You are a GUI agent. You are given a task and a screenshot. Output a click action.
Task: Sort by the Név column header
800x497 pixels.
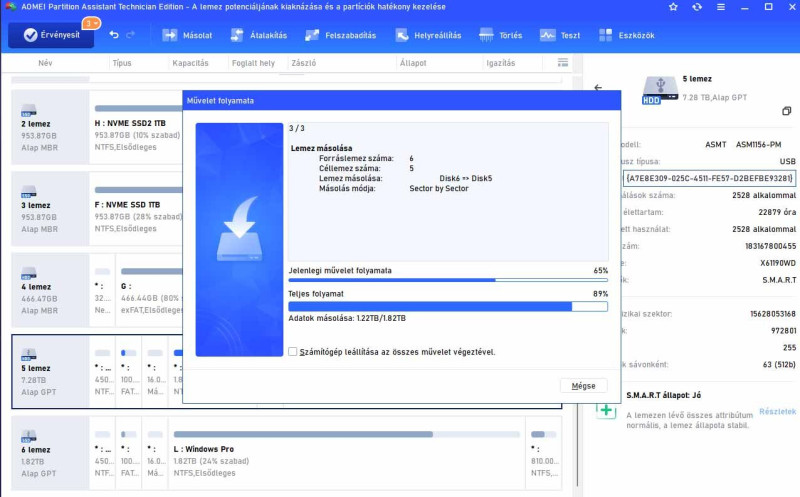tap(45, 63)
